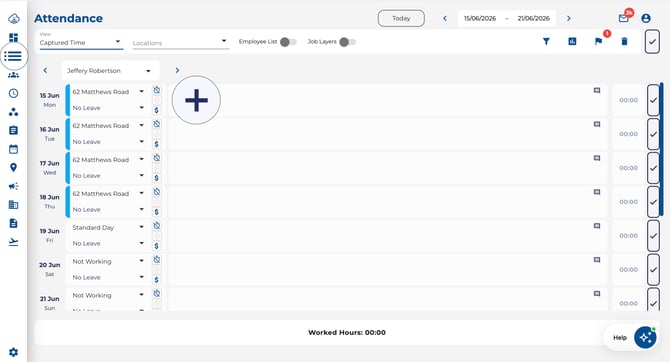Screen dimensions: 670x362
Task: Add comment on 15 Jun row
Action: pos(597,91)
